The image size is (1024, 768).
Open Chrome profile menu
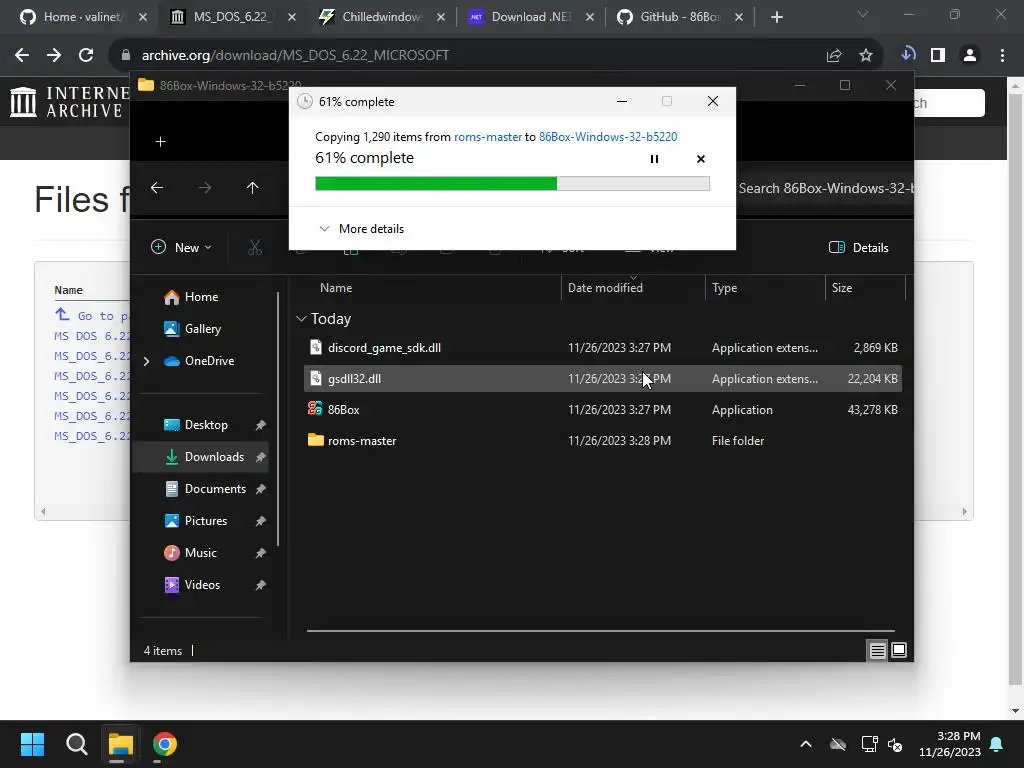pos(970,56)
